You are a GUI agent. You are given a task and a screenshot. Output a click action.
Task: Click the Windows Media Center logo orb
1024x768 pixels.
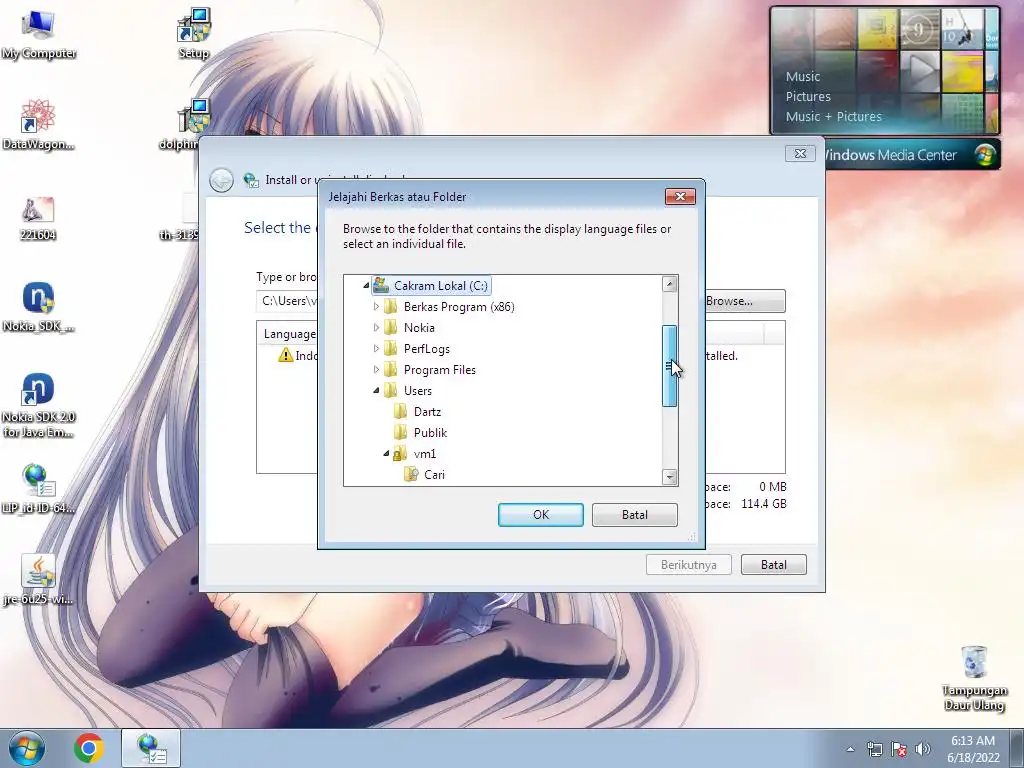pos(985,155)
